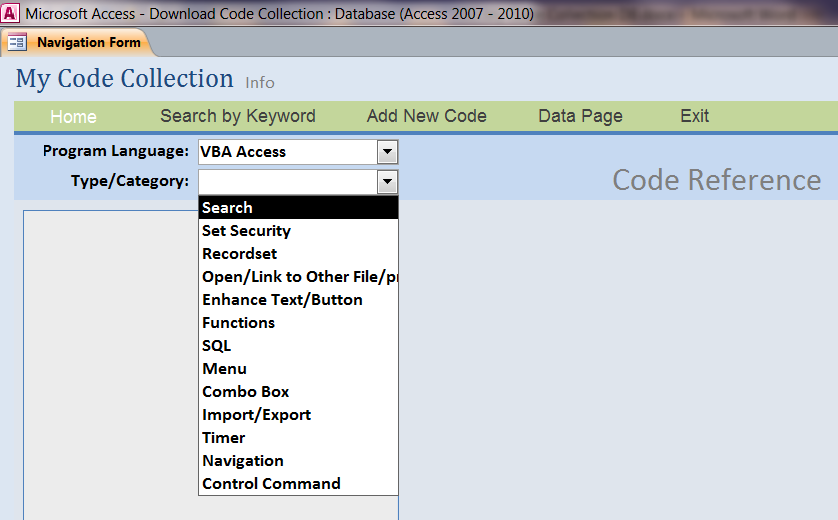Image resolution: width=838 pixels, height=520 pixels.
Task: Collapse the Type/Category dropdown arrow
Action: (387, 182)
